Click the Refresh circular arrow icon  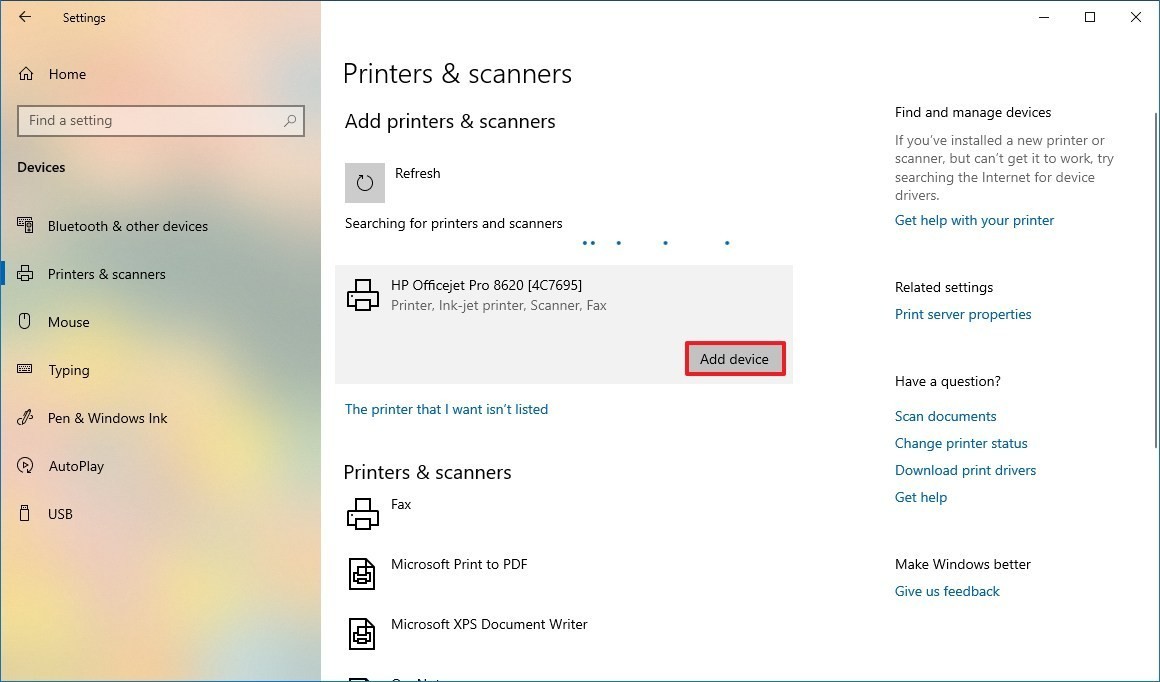click(365, 183)
